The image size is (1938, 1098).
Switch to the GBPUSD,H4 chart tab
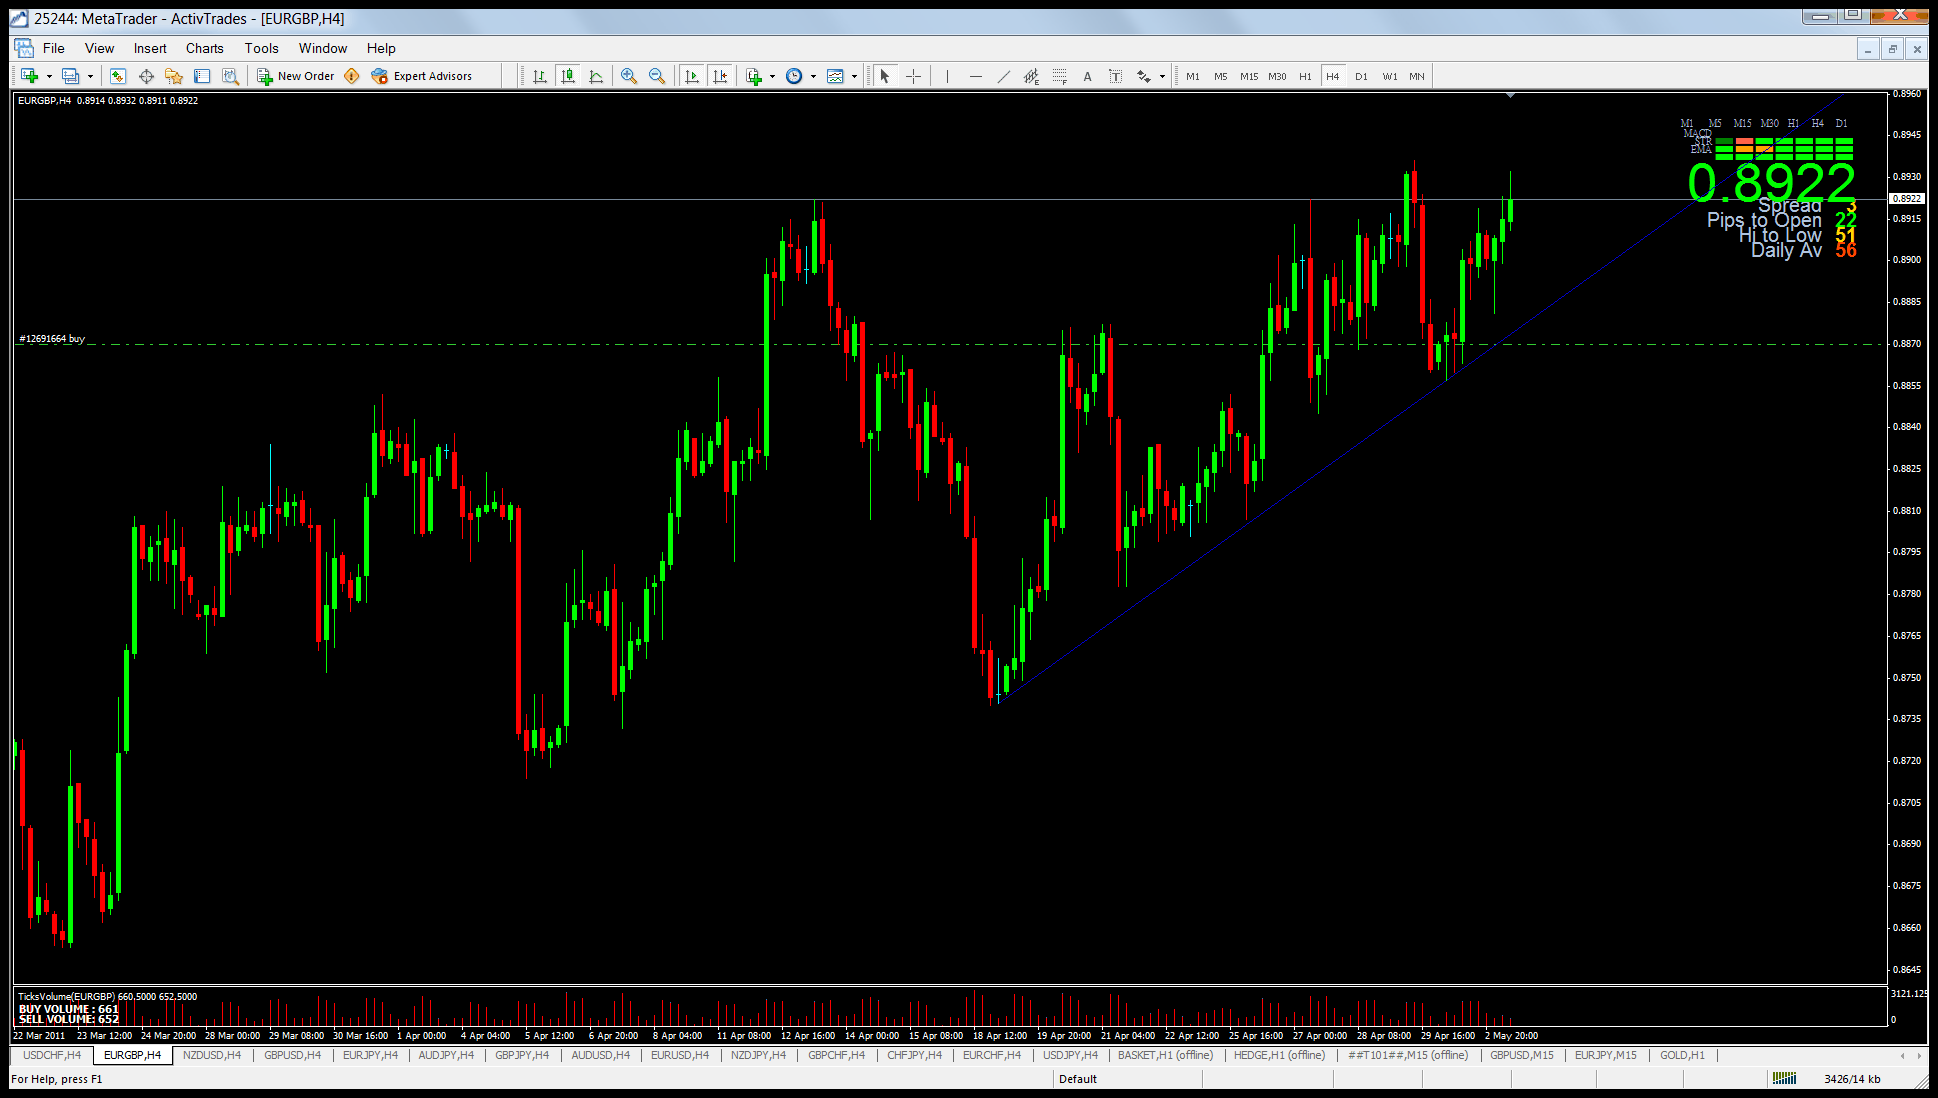pos(292,1055)
